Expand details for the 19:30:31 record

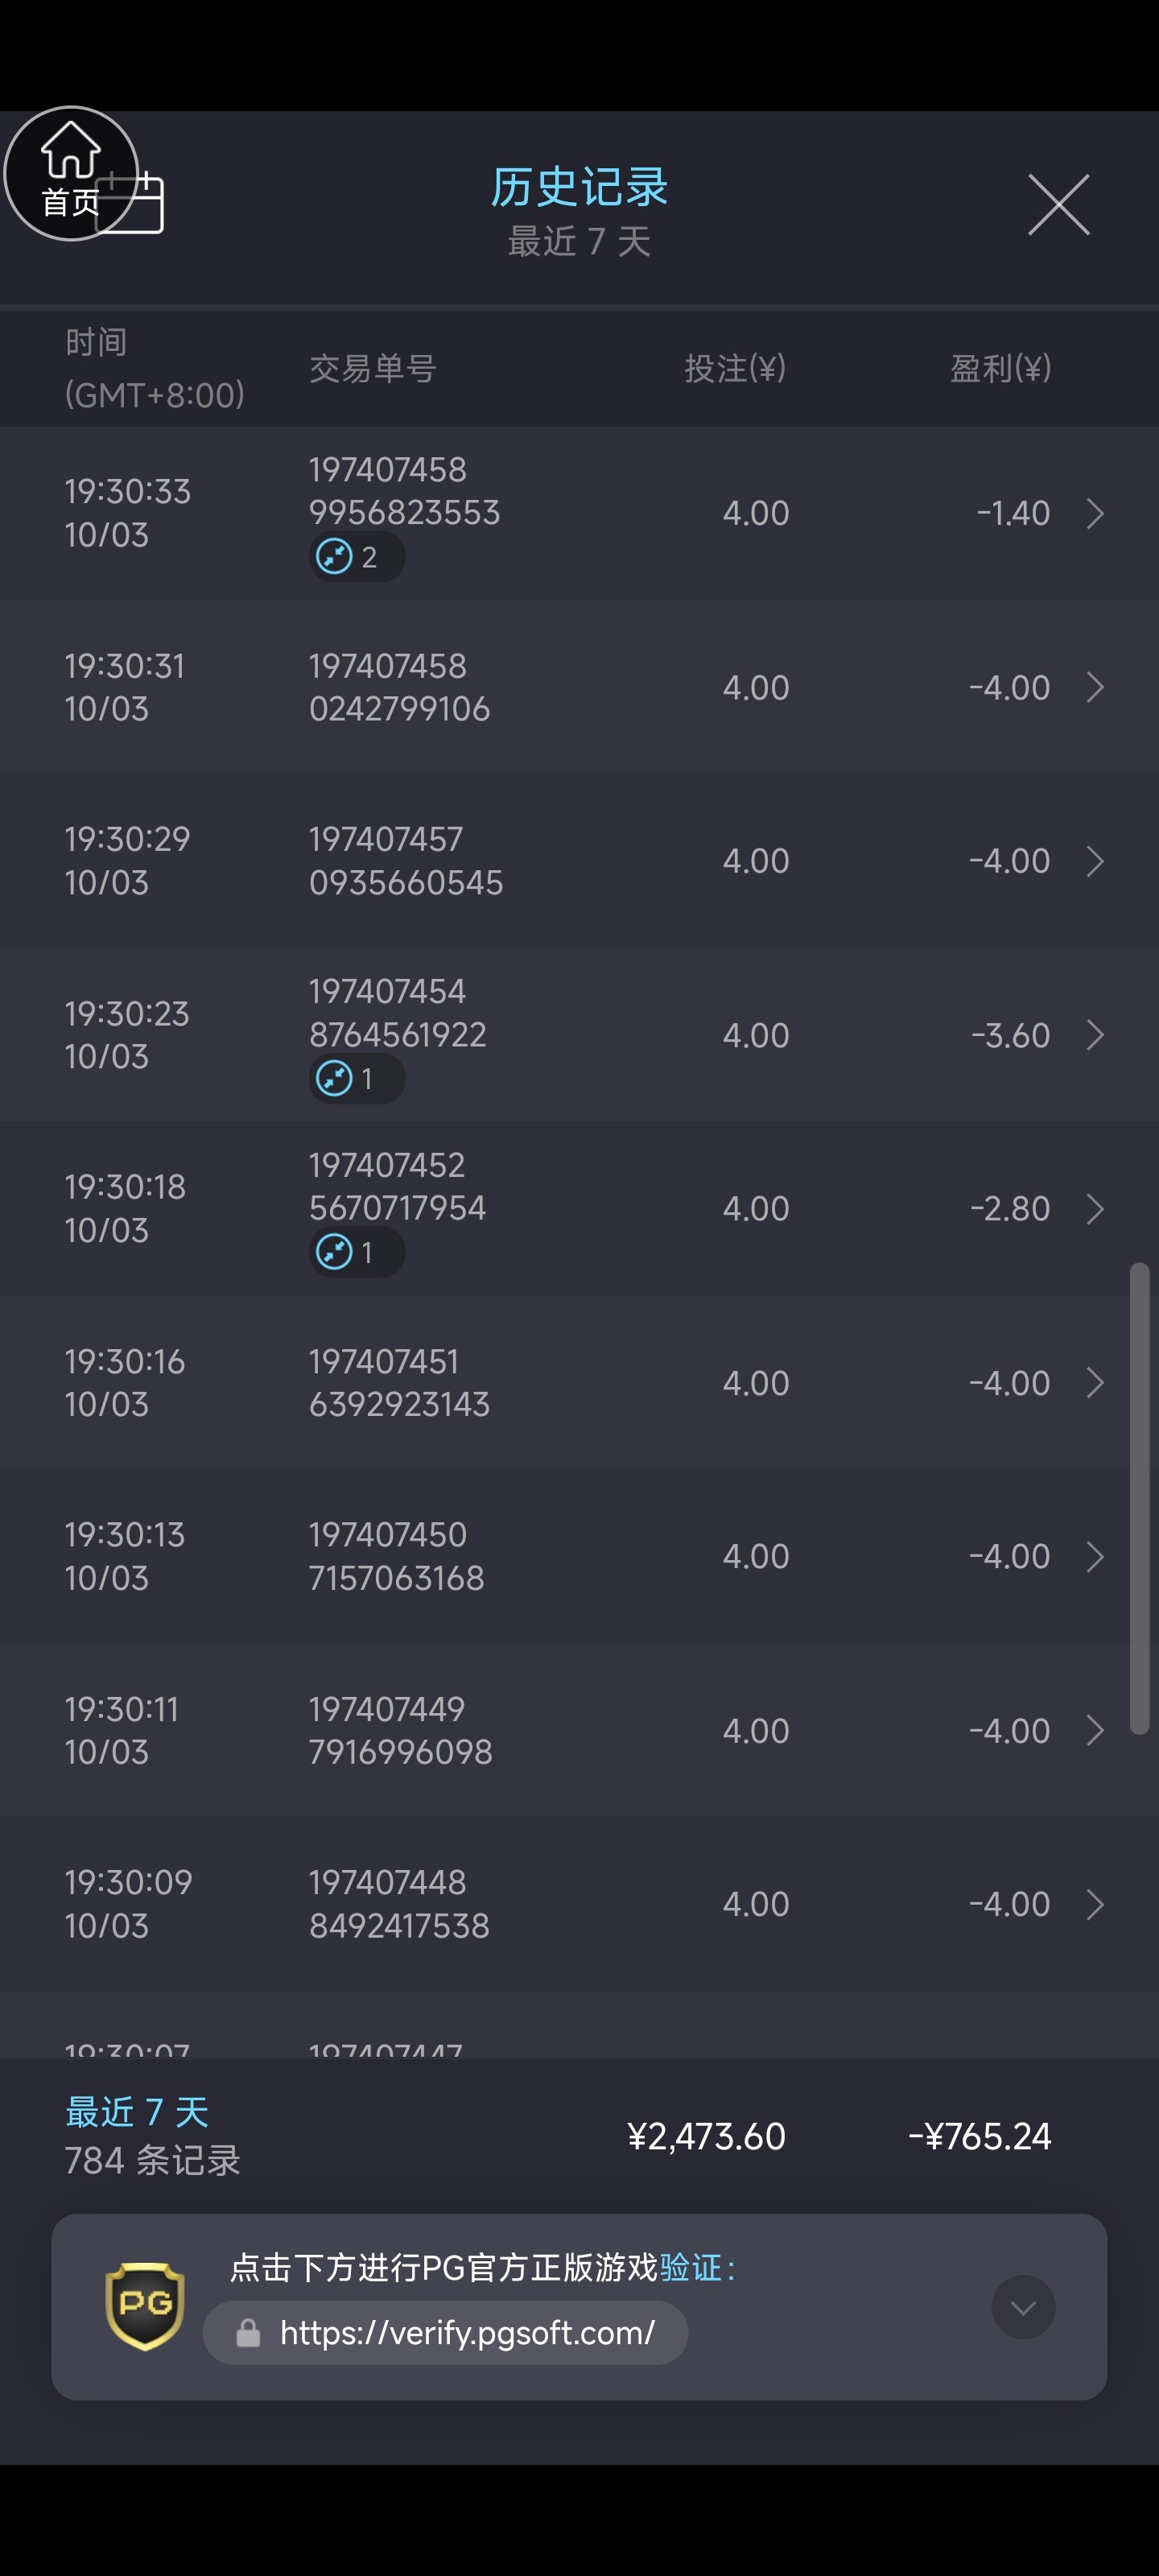click(1095, 687)
